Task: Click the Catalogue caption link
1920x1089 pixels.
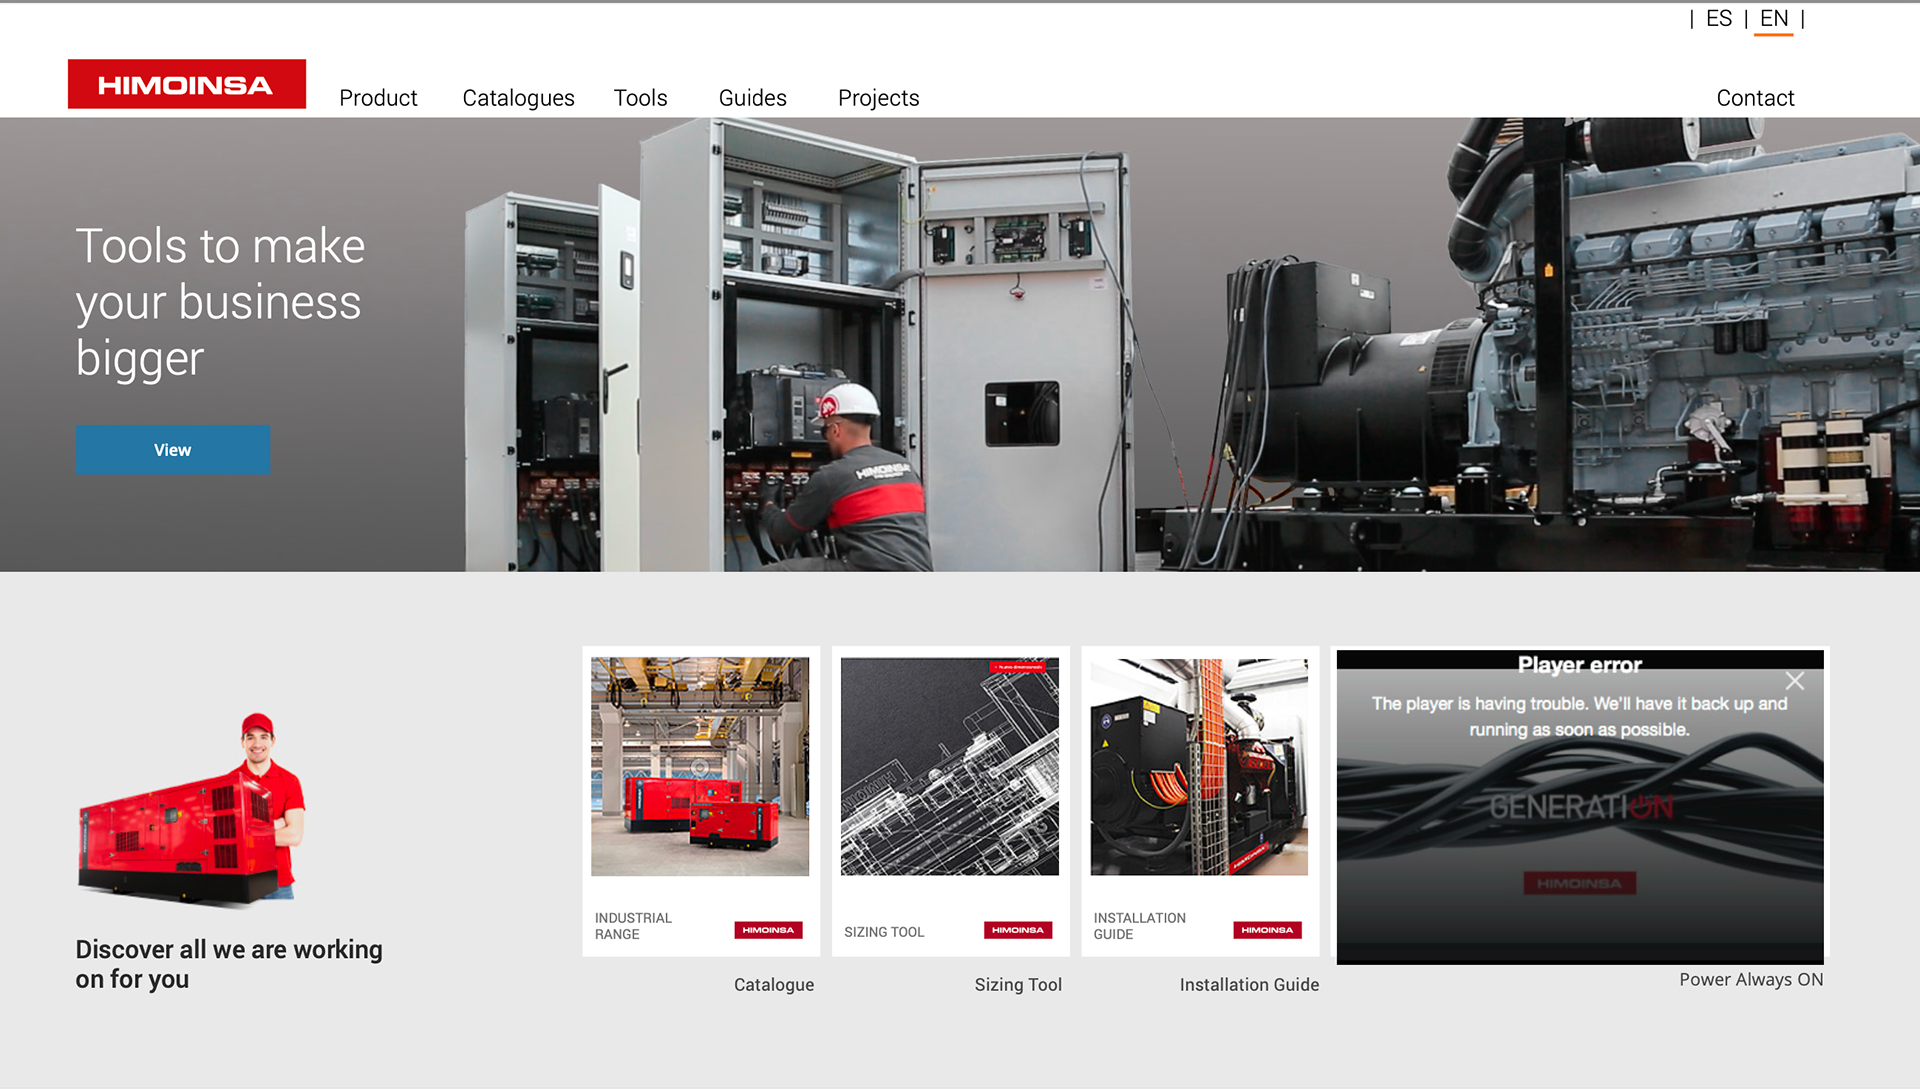Action: click(x=773, y=985)
